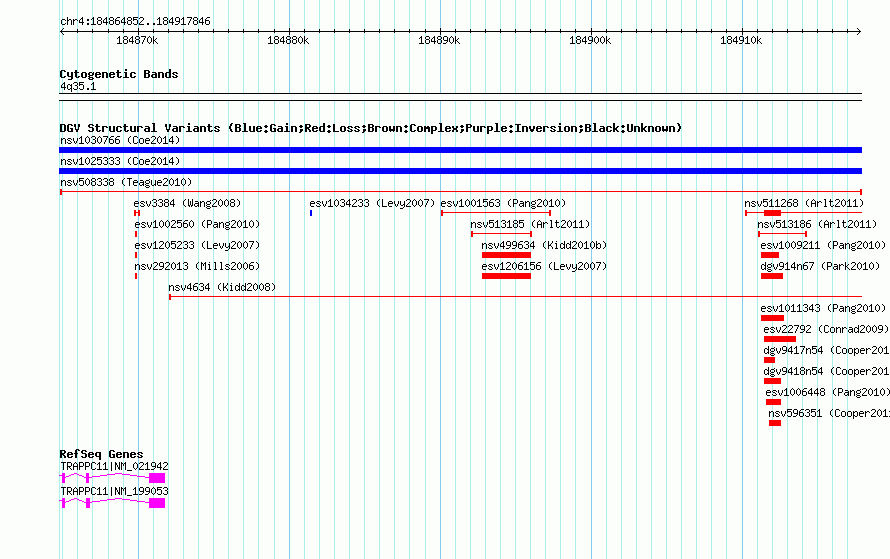
Task: Open TRAPPC11|NM_021942 gene label
Action: 114,466
